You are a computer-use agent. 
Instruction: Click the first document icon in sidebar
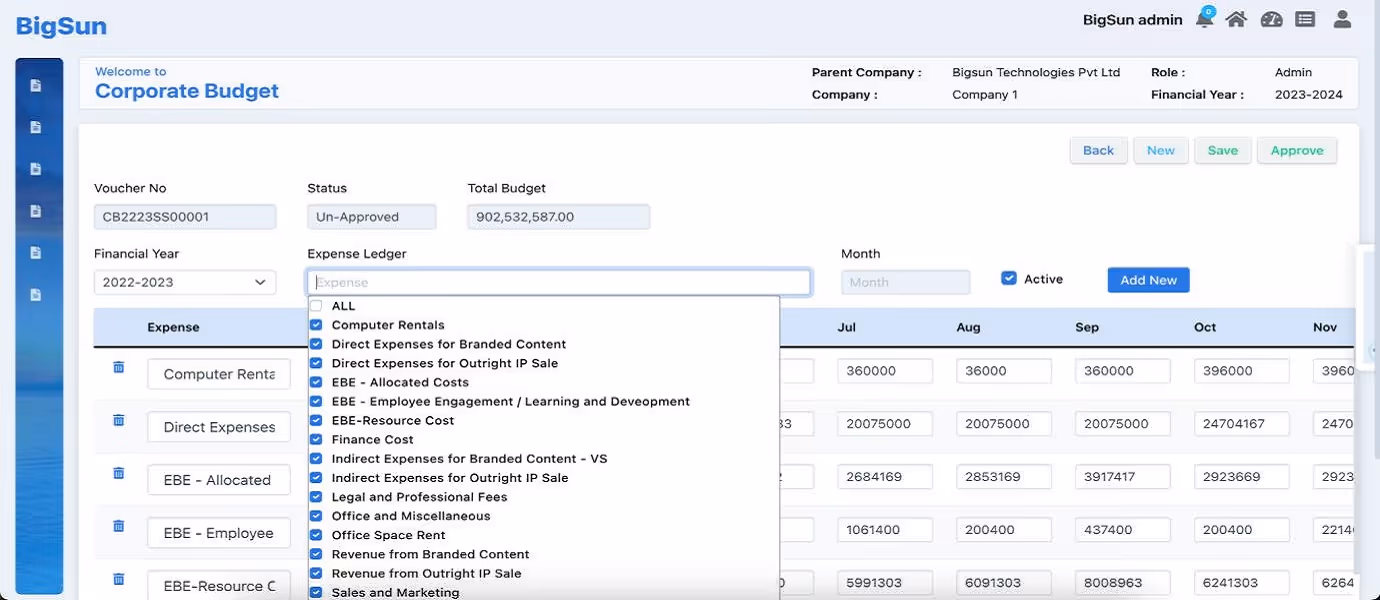(36, 85)
